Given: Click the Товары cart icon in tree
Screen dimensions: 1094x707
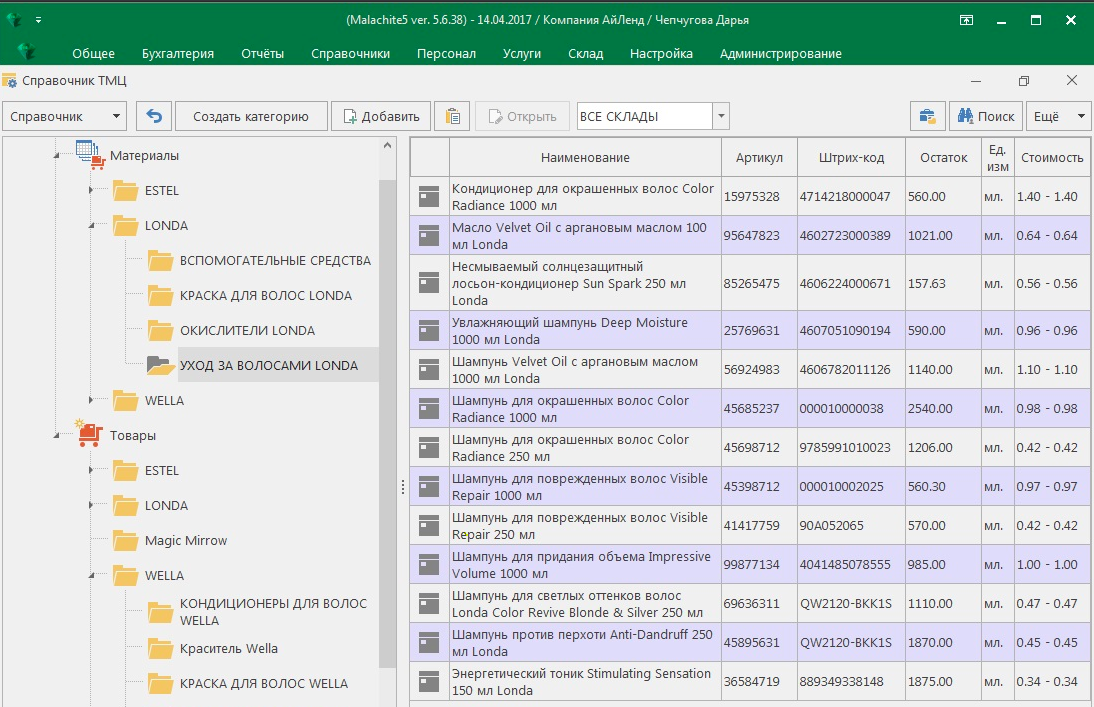Looking at the screenshot, I should click(90, 435).
